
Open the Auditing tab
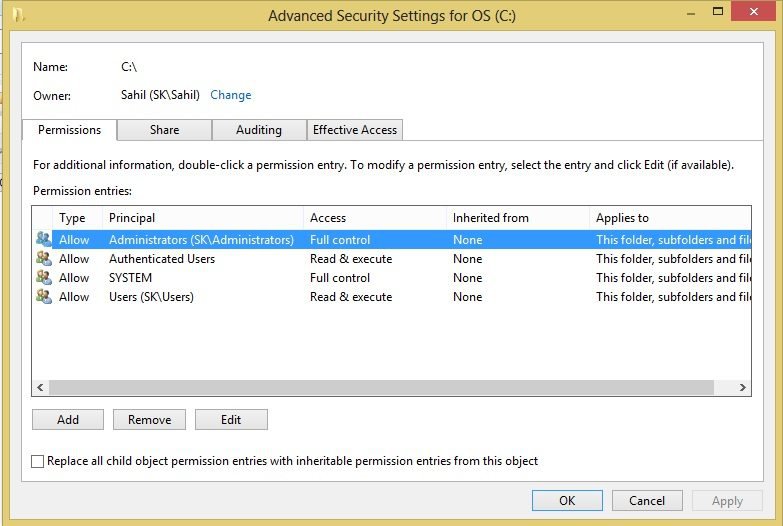tap(259, 130)
